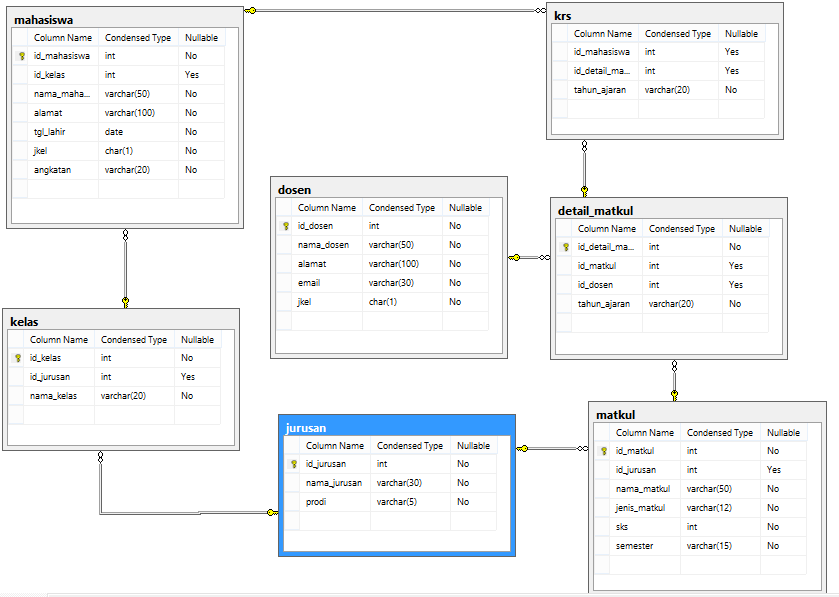Select varchar(5) type cell in jurusan
The width and height of the screenshot is (839, 597).
[x=410, y=502]
